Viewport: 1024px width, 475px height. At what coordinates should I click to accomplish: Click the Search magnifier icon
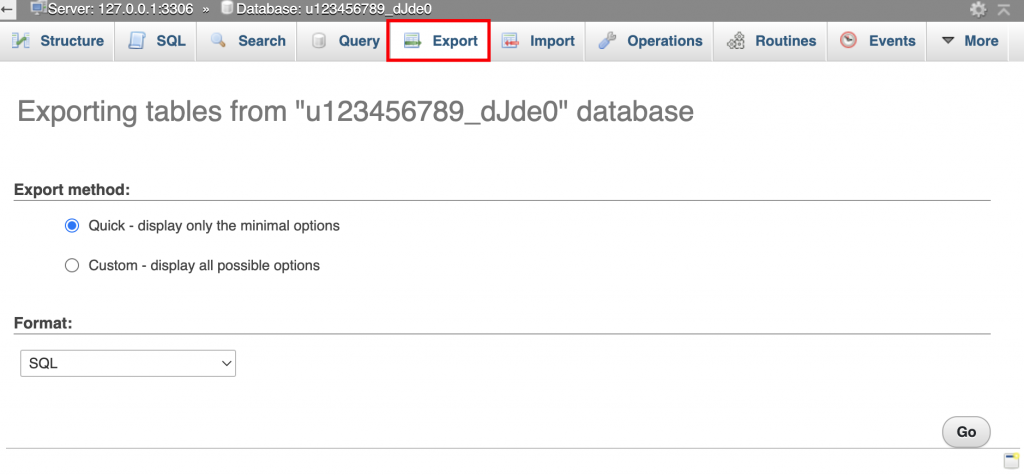[x=218, y=41]
